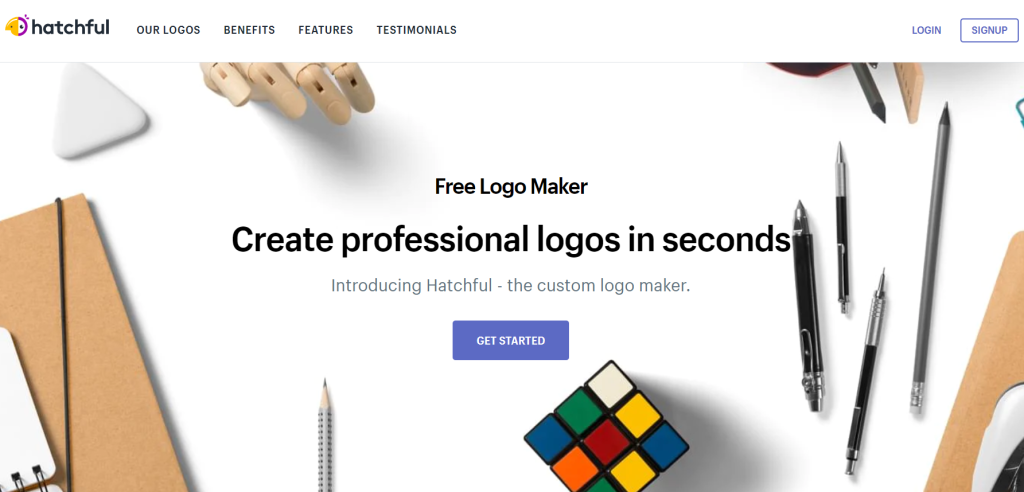Click the red center square on the cube
Screen dimensions: 1024x492
pyautogui.click(x=606, y=441)
